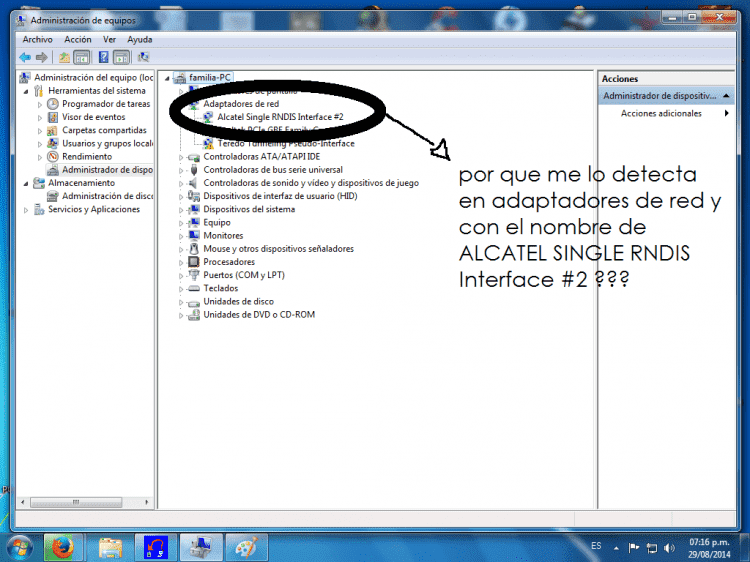Image resolution: width=750 pixels, height=562 pixels.
Task: Expand Carpetas compartidas node
Action: point(40,131)
